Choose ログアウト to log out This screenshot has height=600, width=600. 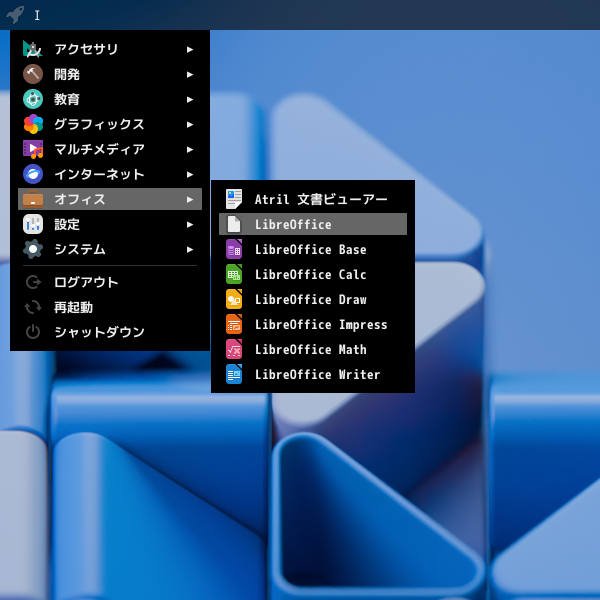[86, 282]
